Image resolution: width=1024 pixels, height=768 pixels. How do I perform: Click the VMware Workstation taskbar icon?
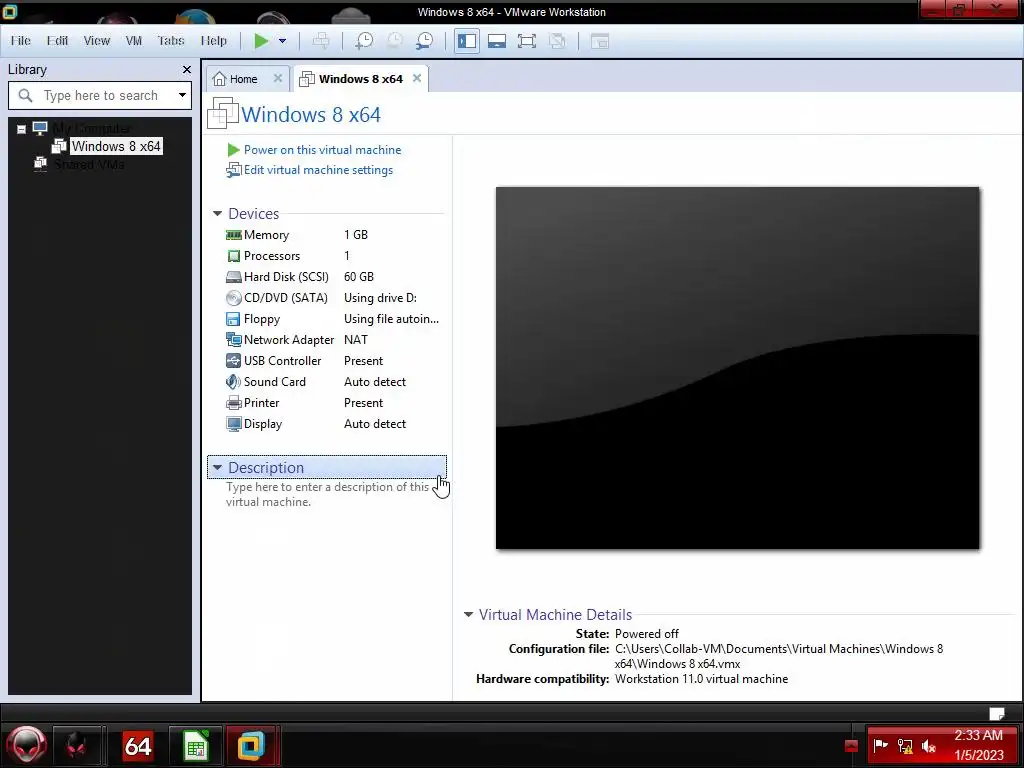pyautogui.click(x=251, y=745)
